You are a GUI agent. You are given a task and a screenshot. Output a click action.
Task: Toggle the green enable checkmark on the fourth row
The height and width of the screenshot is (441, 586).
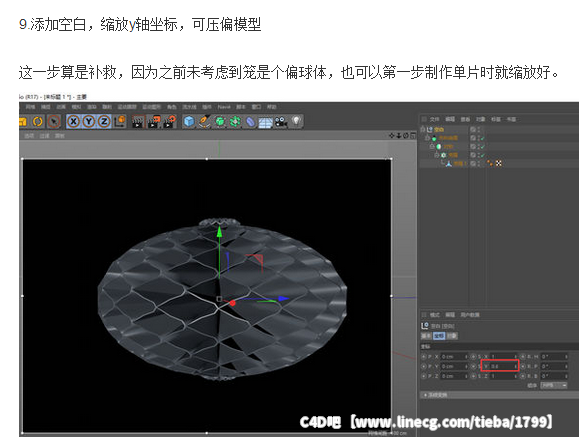coord(482,155)
